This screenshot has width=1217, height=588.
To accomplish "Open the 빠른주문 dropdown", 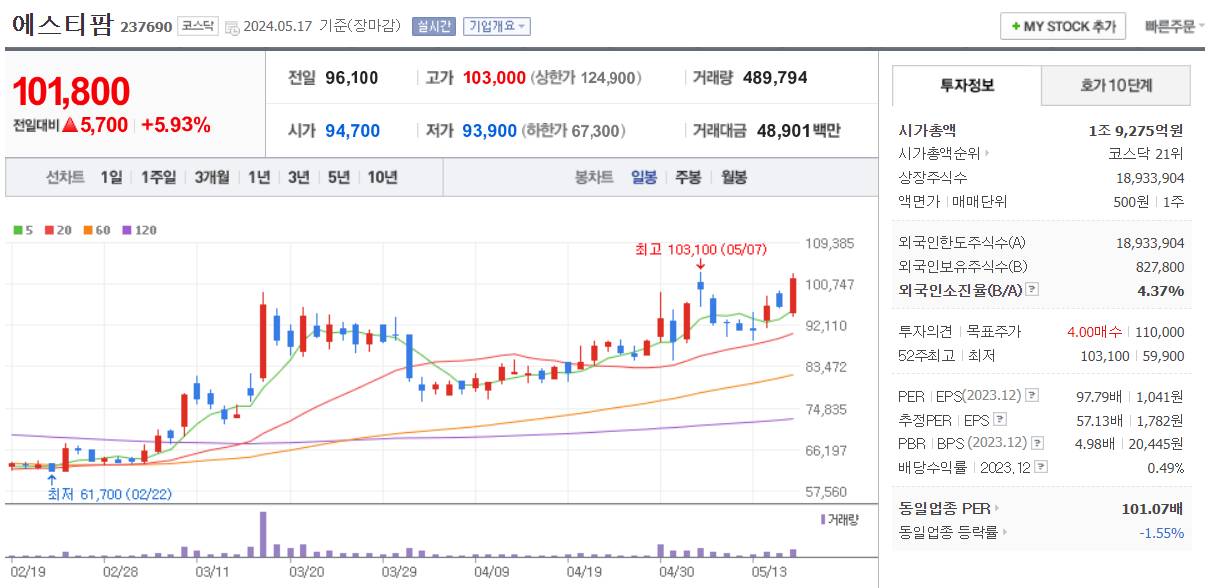I will point(1170,26).
